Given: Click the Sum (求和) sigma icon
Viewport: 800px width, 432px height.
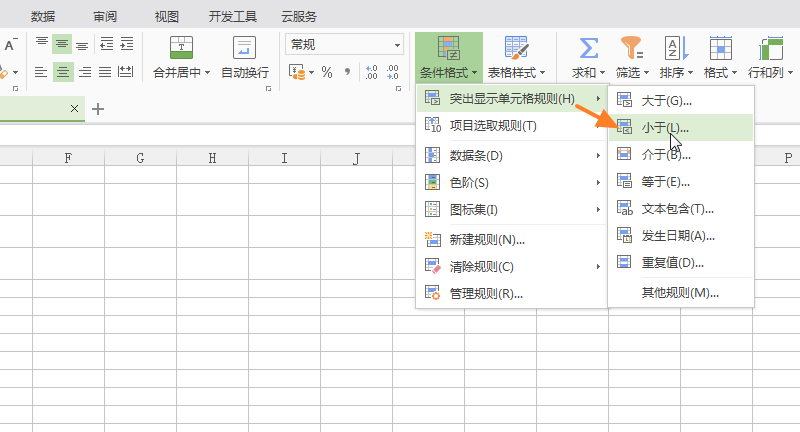Looking at the screenshot, I should pyautogui.click(x=588, y=48).
